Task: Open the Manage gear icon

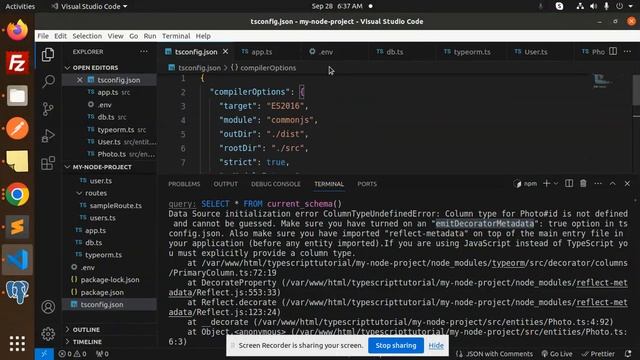Action: click(x=48, y=333)
